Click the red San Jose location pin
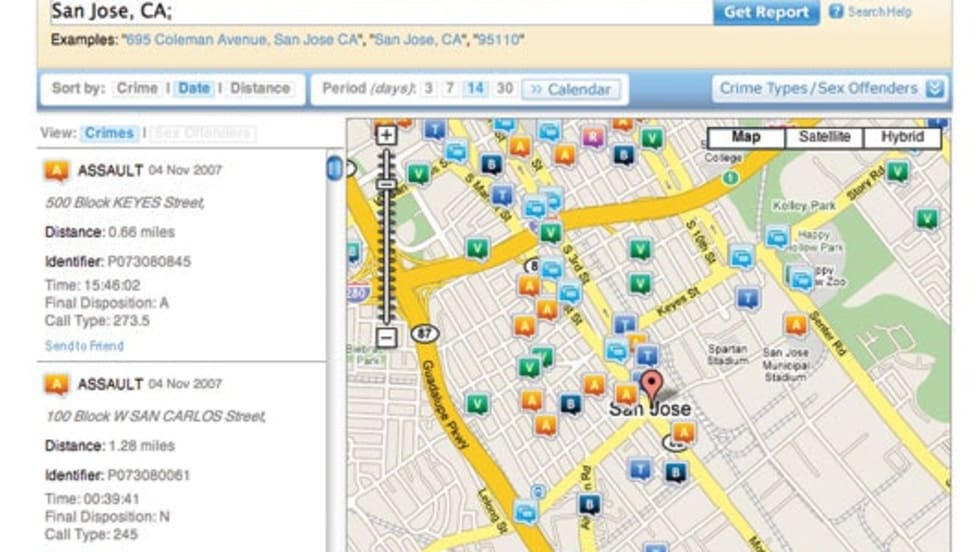The width and height of the screenshot is (980, 552). [651, 385]
